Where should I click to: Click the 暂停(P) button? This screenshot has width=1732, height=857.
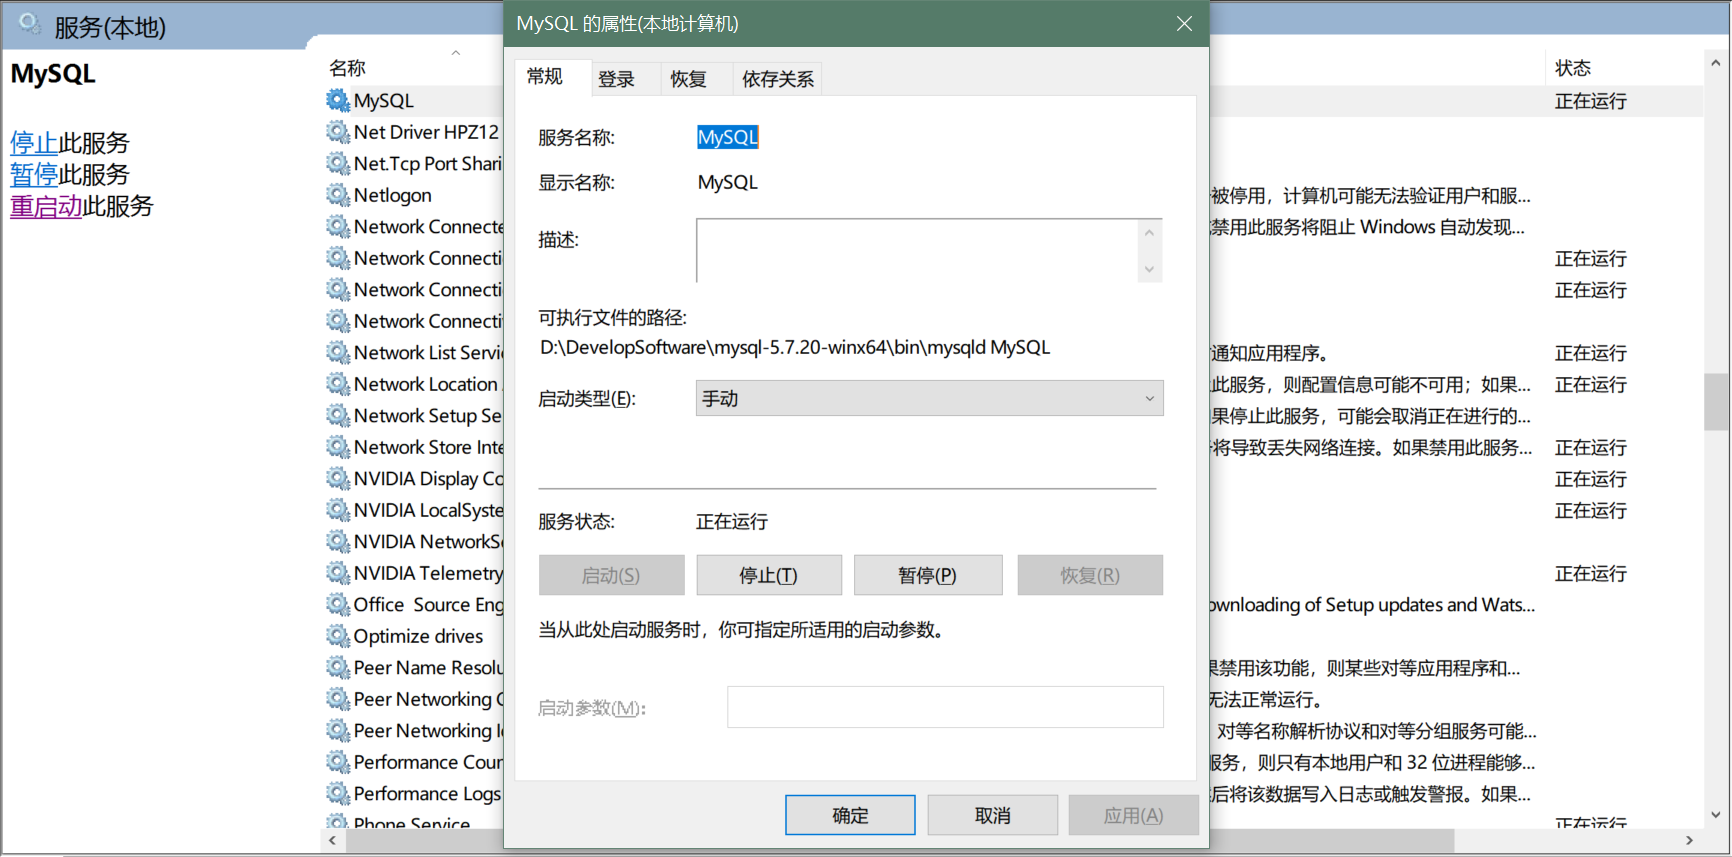click(928, 575)
